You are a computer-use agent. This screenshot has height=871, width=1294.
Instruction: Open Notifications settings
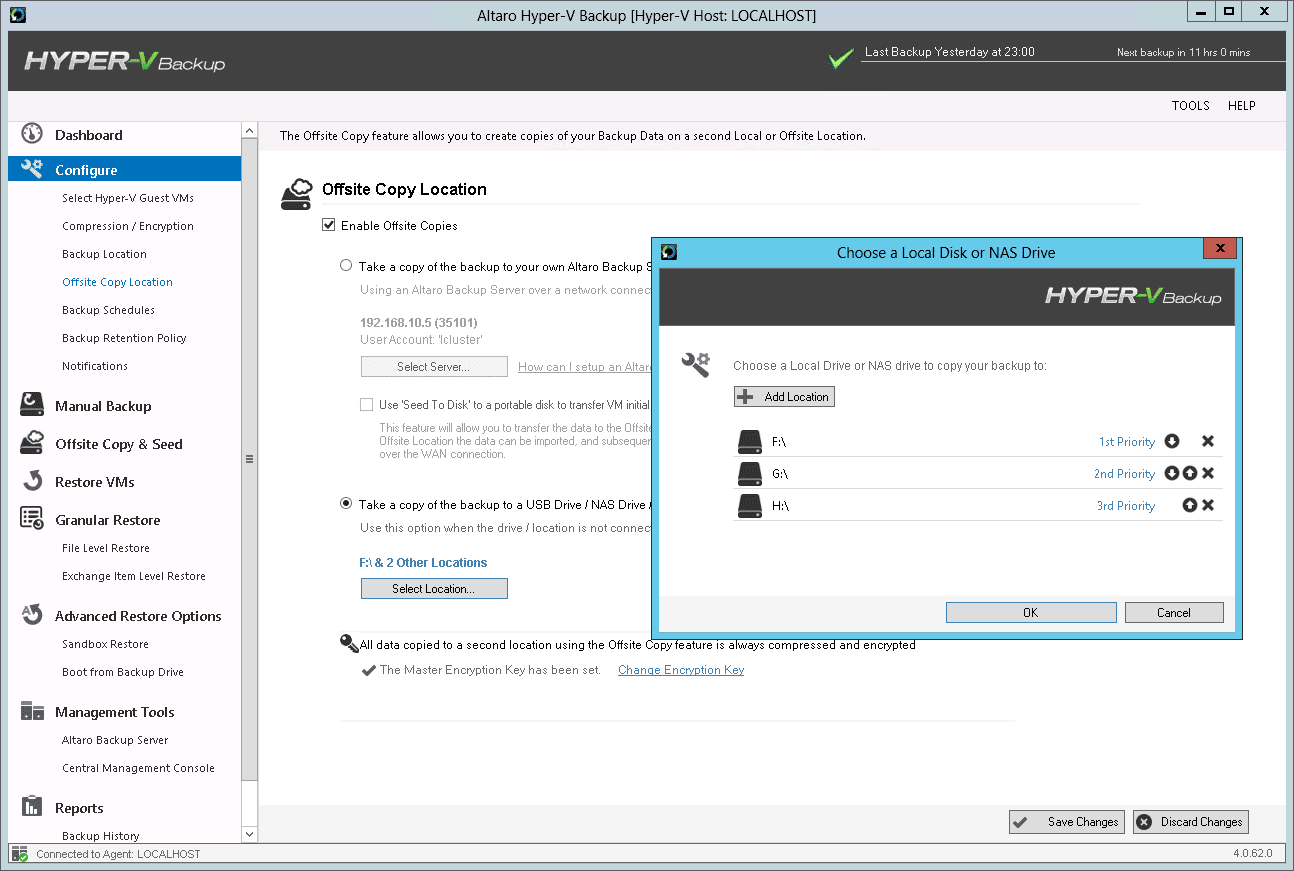(95, 366)
